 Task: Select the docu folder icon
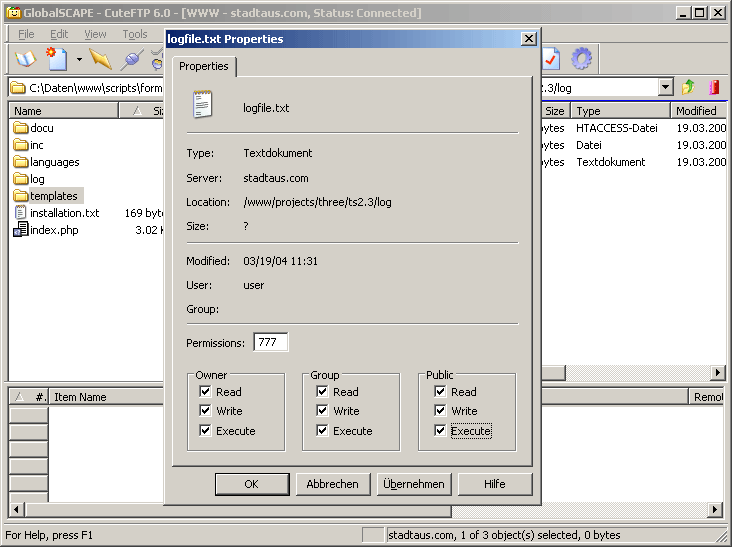coord(21,127)
